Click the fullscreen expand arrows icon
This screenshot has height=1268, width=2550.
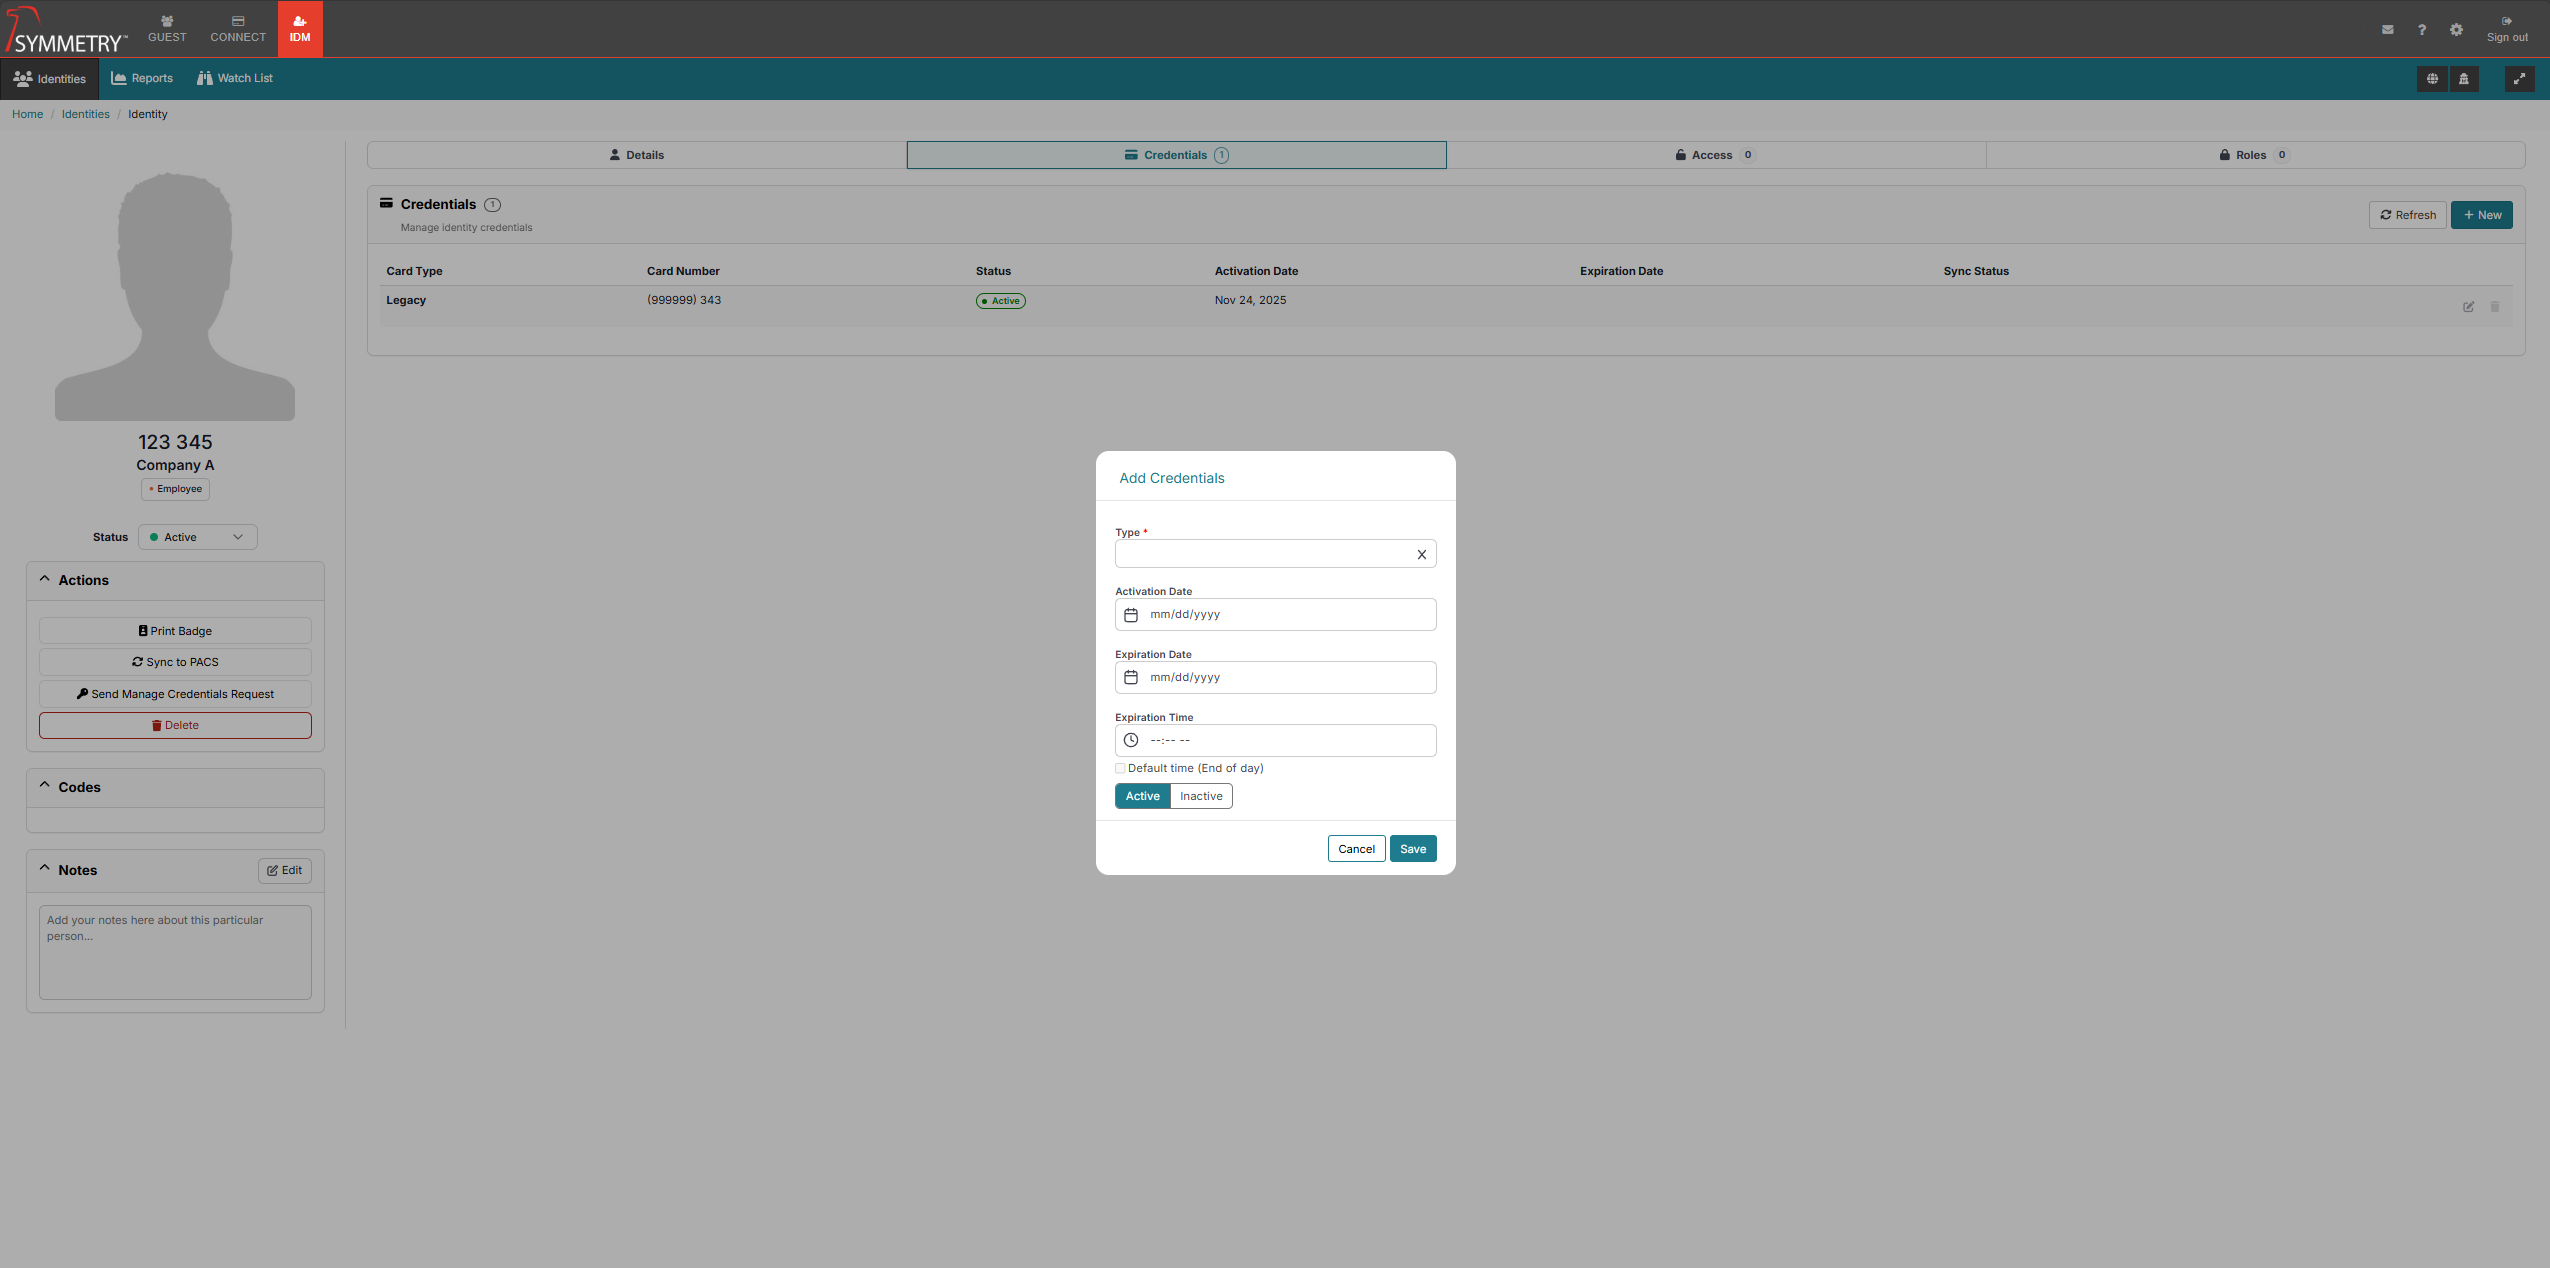[2519, 79]
